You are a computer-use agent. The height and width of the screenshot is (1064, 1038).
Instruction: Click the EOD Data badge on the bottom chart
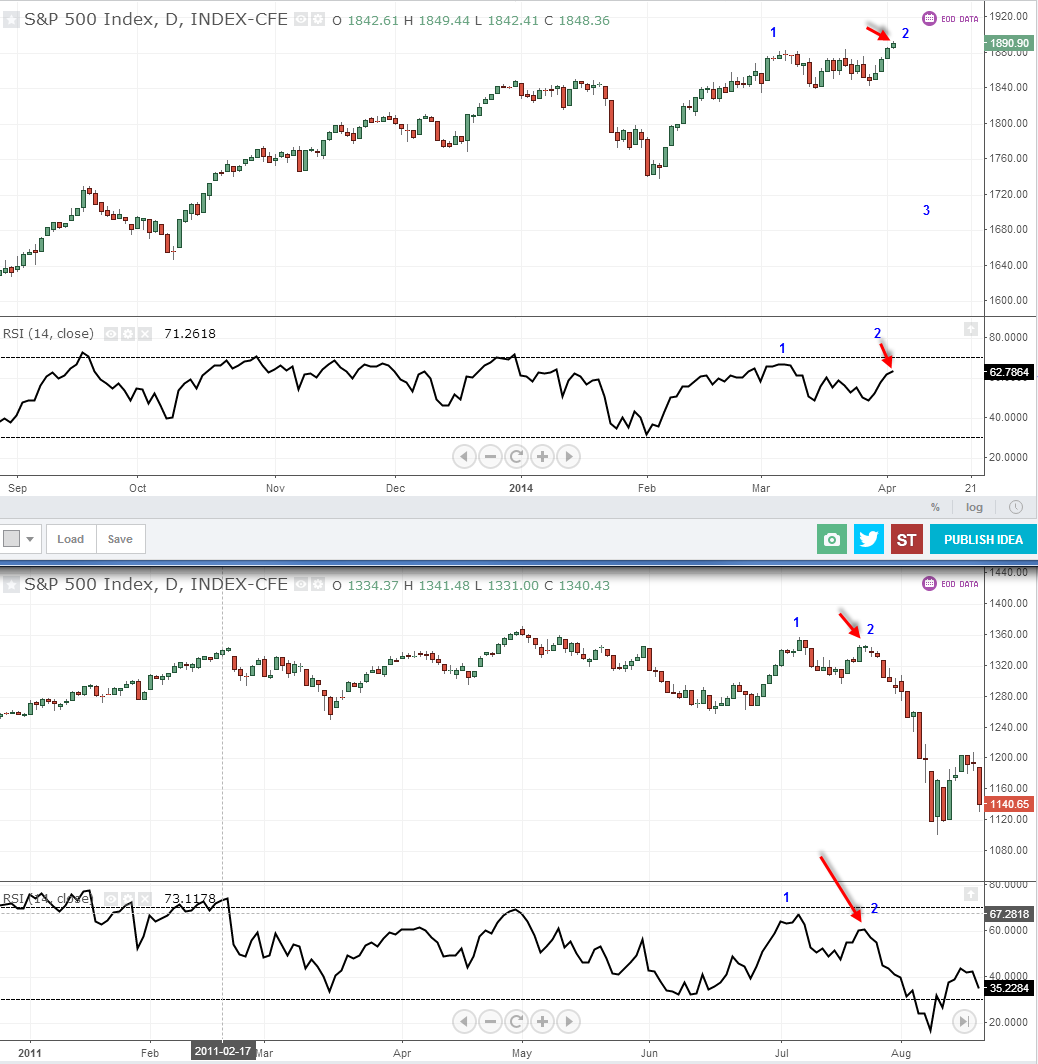pyautogui.click(x=950, y=584)
